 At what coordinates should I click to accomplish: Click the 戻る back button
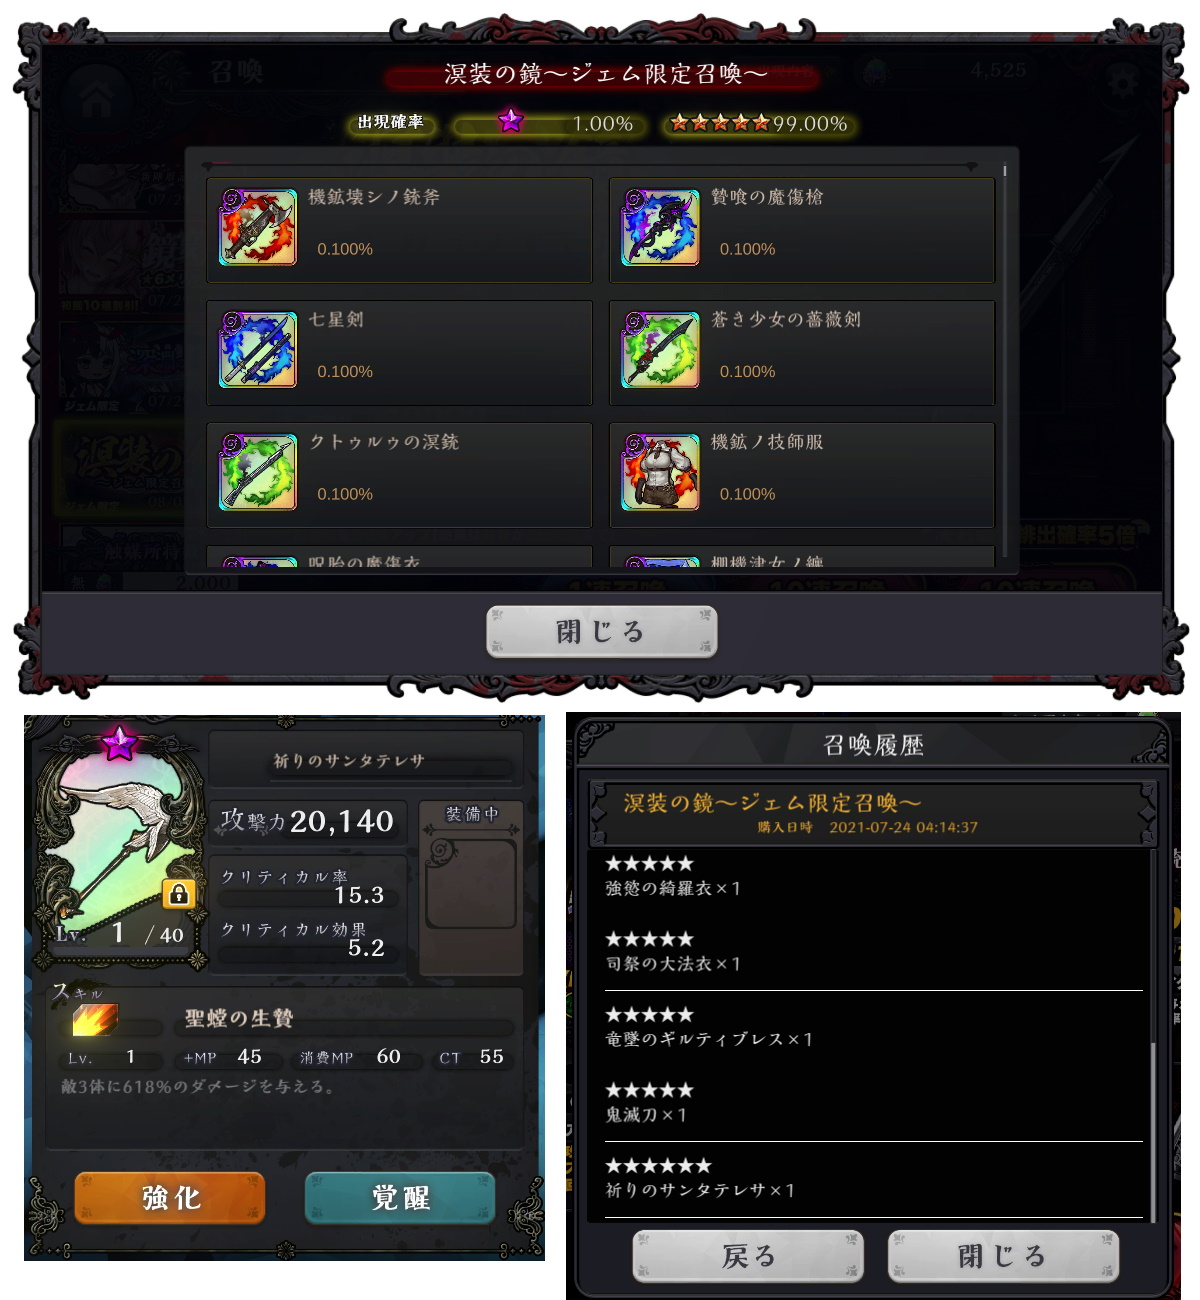coord(748,1256)
